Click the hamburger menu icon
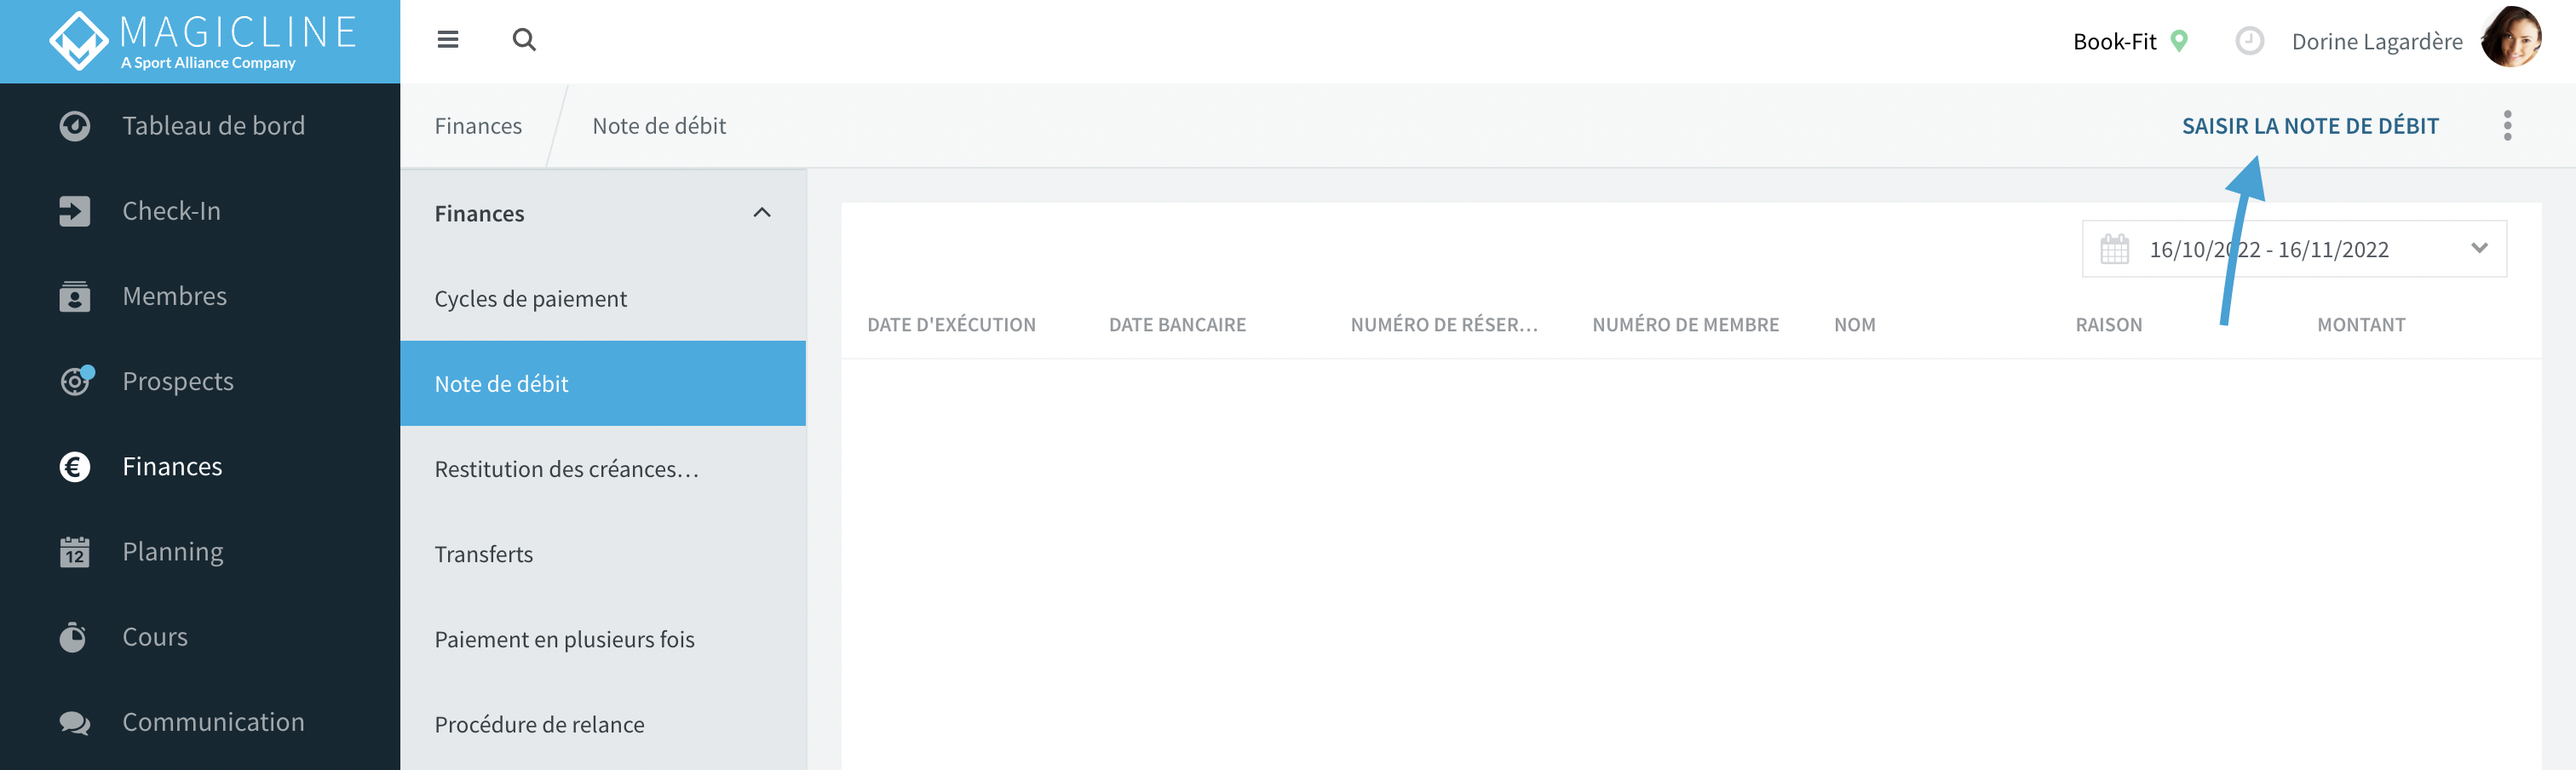2576x770 pixels. (x=447, y=40)
